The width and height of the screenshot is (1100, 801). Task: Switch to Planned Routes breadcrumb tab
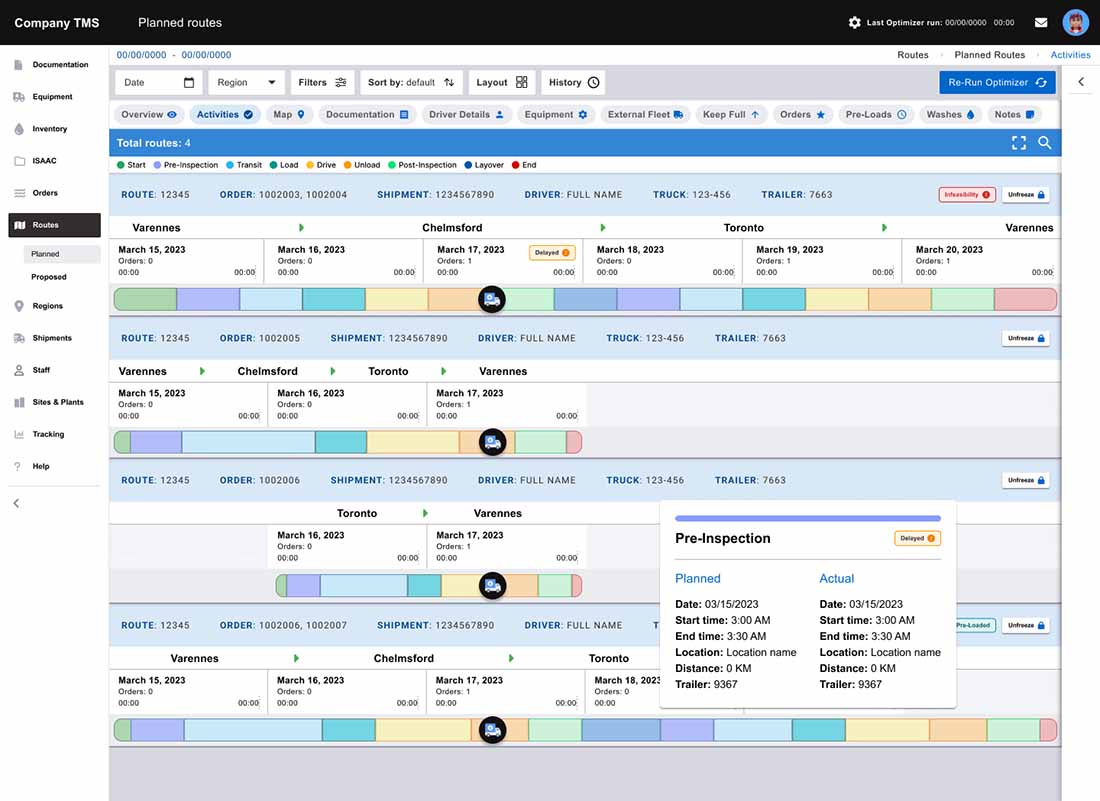(x=989, y=55)
